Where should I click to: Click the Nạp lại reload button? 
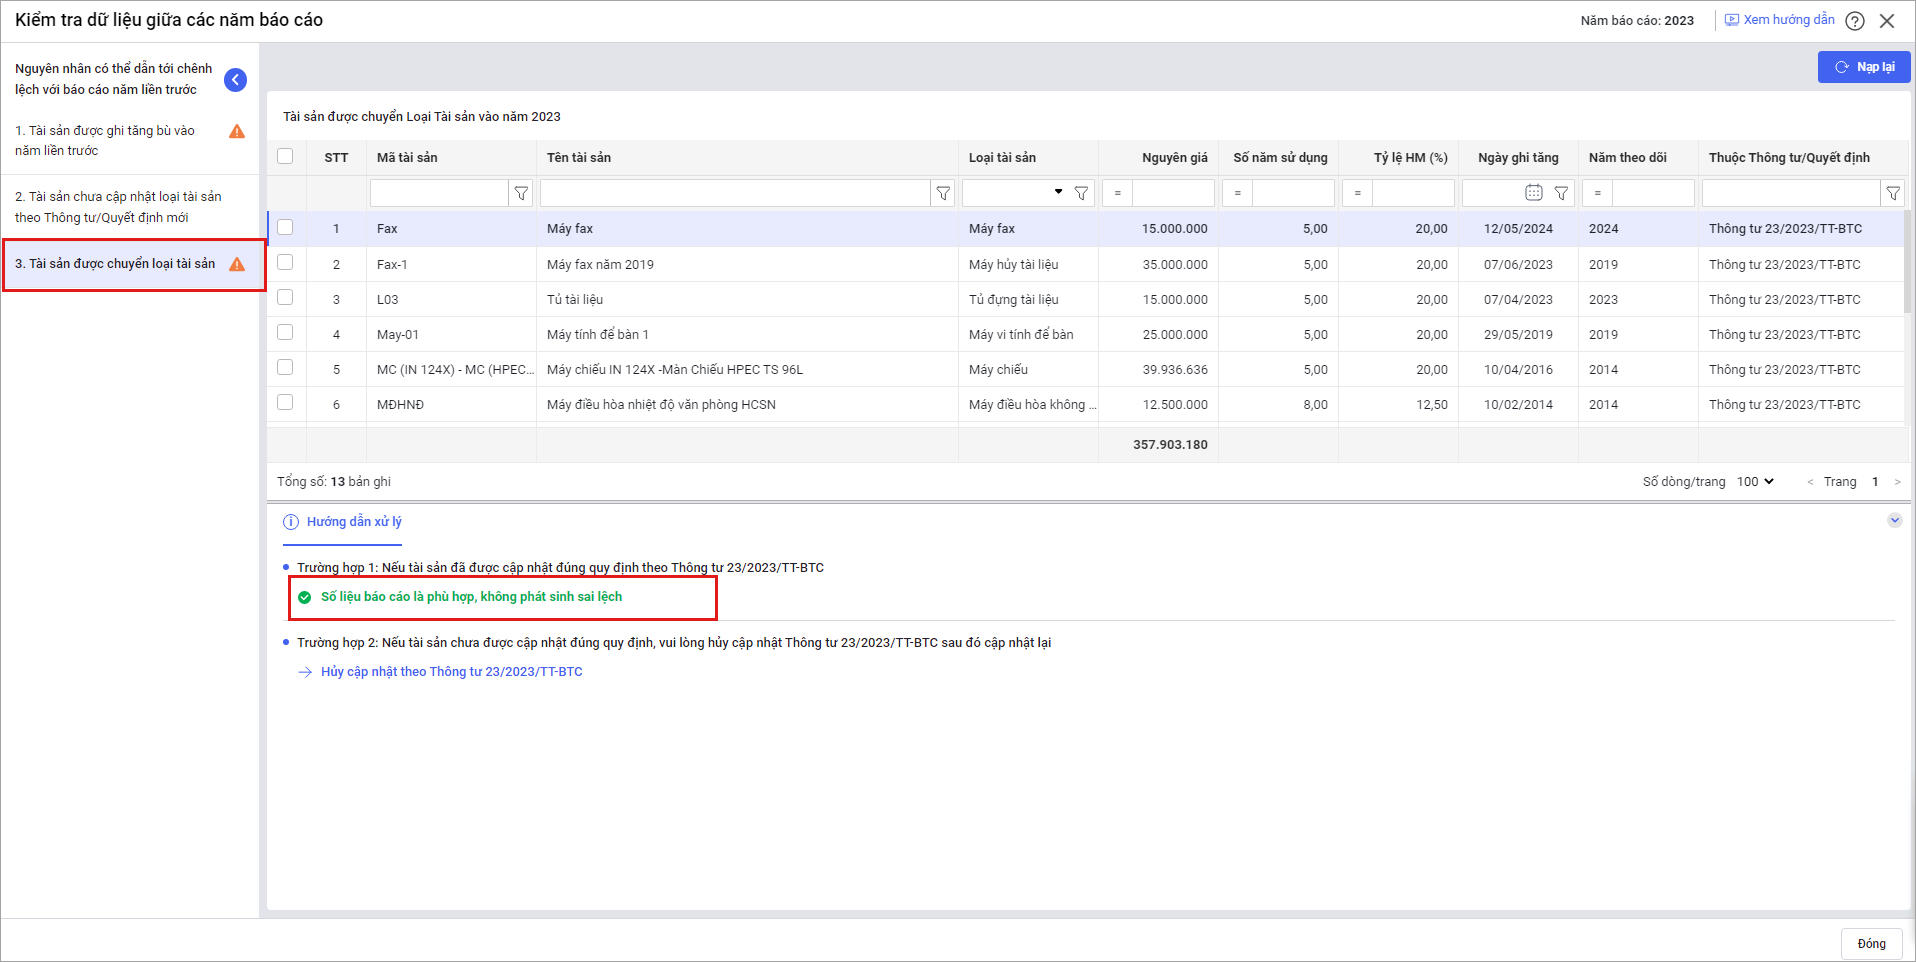click(x=1864, y=67)
